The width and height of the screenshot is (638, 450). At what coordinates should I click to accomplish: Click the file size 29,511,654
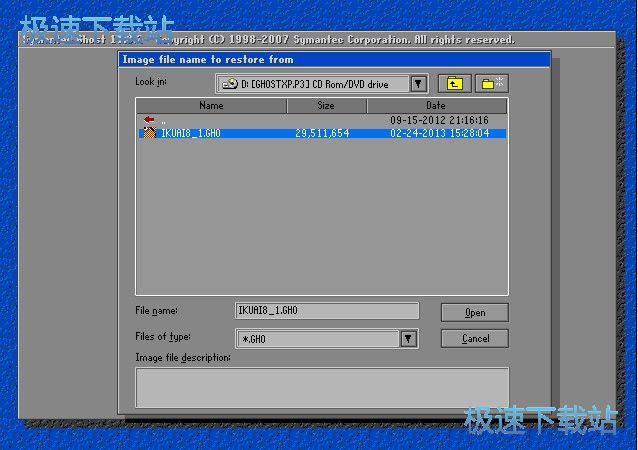pyautogui.click(x=322, y=133)
